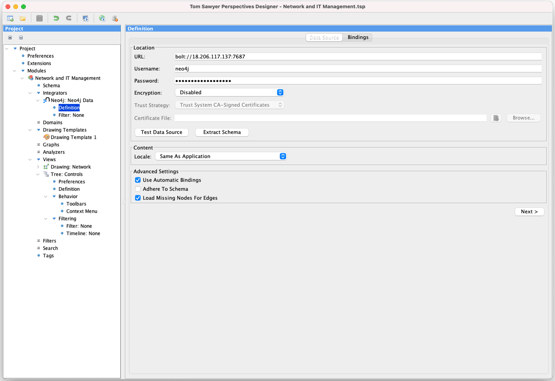Switch to the Data Source tab
Image resolution: width=555 pixels, height=381 pixels.
point(324,37)
